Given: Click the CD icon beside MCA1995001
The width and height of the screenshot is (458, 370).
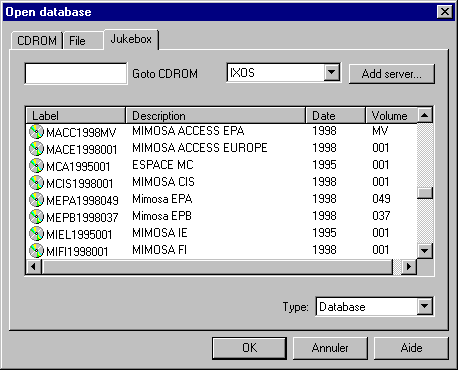Looking at the screenshot, I should [36, 166].
